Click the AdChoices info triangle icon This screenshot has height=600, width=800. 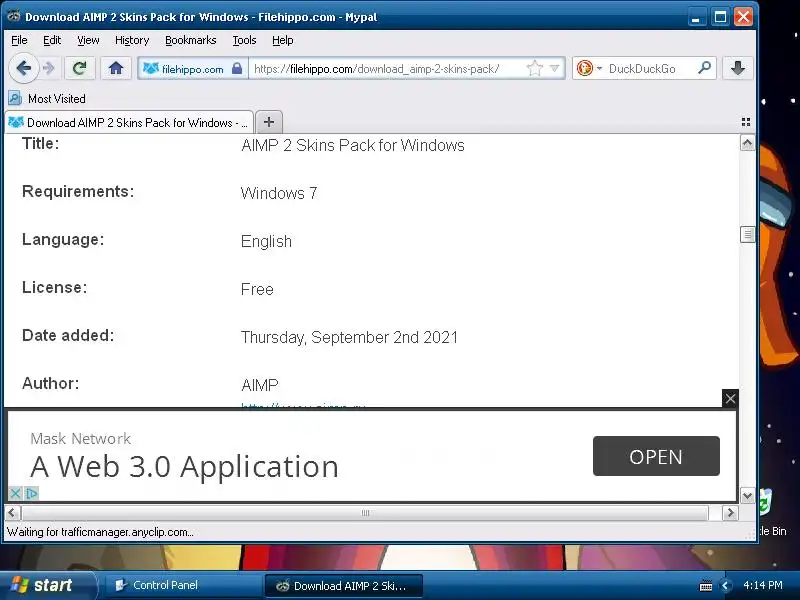32,493
